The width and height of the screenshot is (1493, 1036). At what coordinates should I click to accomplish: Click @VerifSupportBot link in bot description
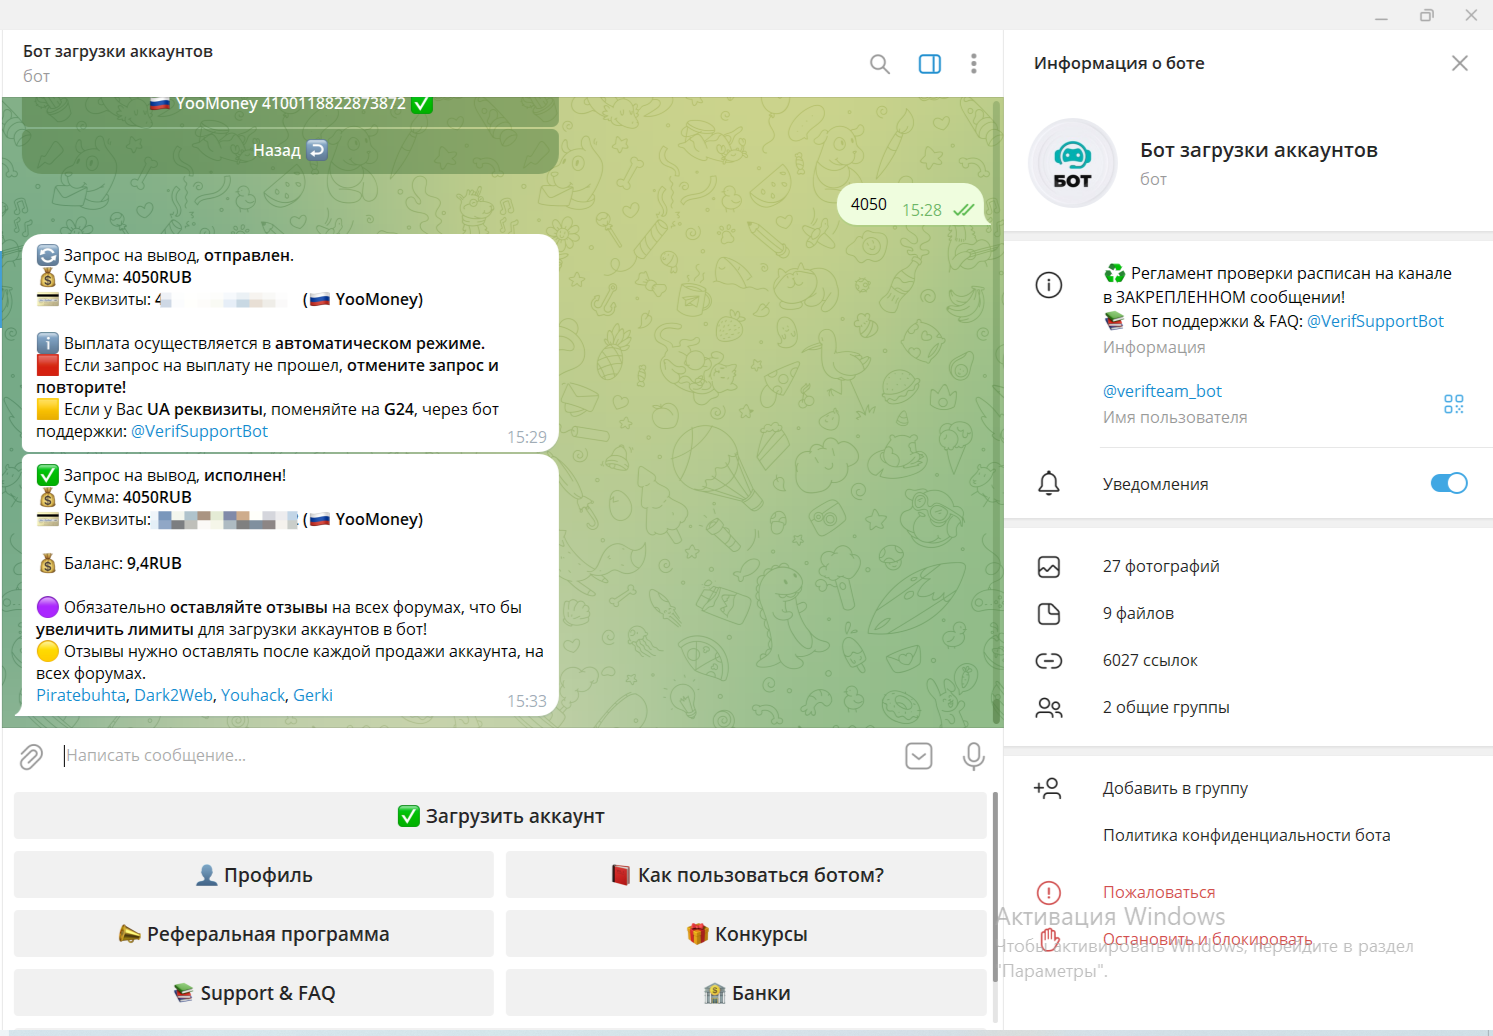(x=1374, y=322)
